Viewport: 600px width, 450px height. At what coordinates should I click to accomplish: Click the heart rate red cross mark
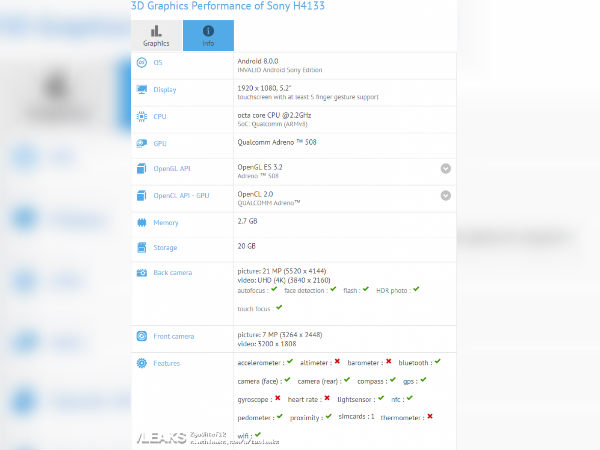(x=327, y=398)
